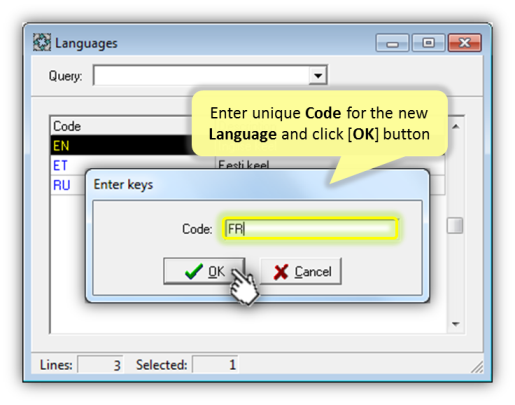Minimize the Languages window
Screen dimensions: 515x405
click(x=392, y=43)
